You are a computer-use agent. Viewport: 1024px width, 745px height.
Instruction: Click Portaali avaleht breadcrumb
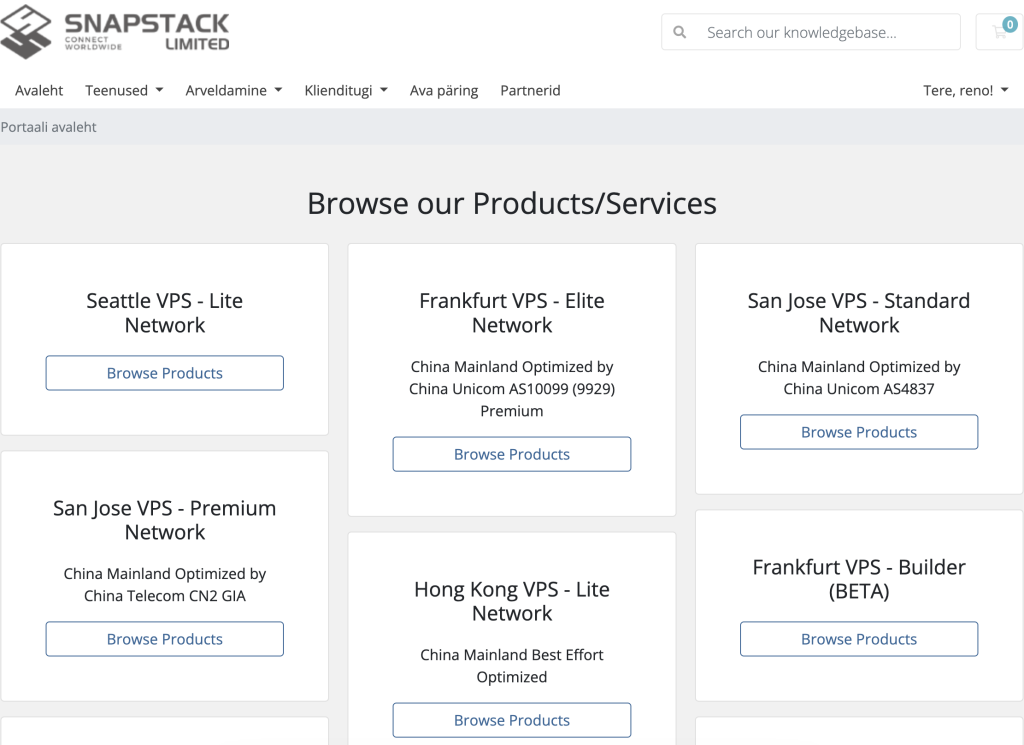pyautogui.click(x=48, y=127)
